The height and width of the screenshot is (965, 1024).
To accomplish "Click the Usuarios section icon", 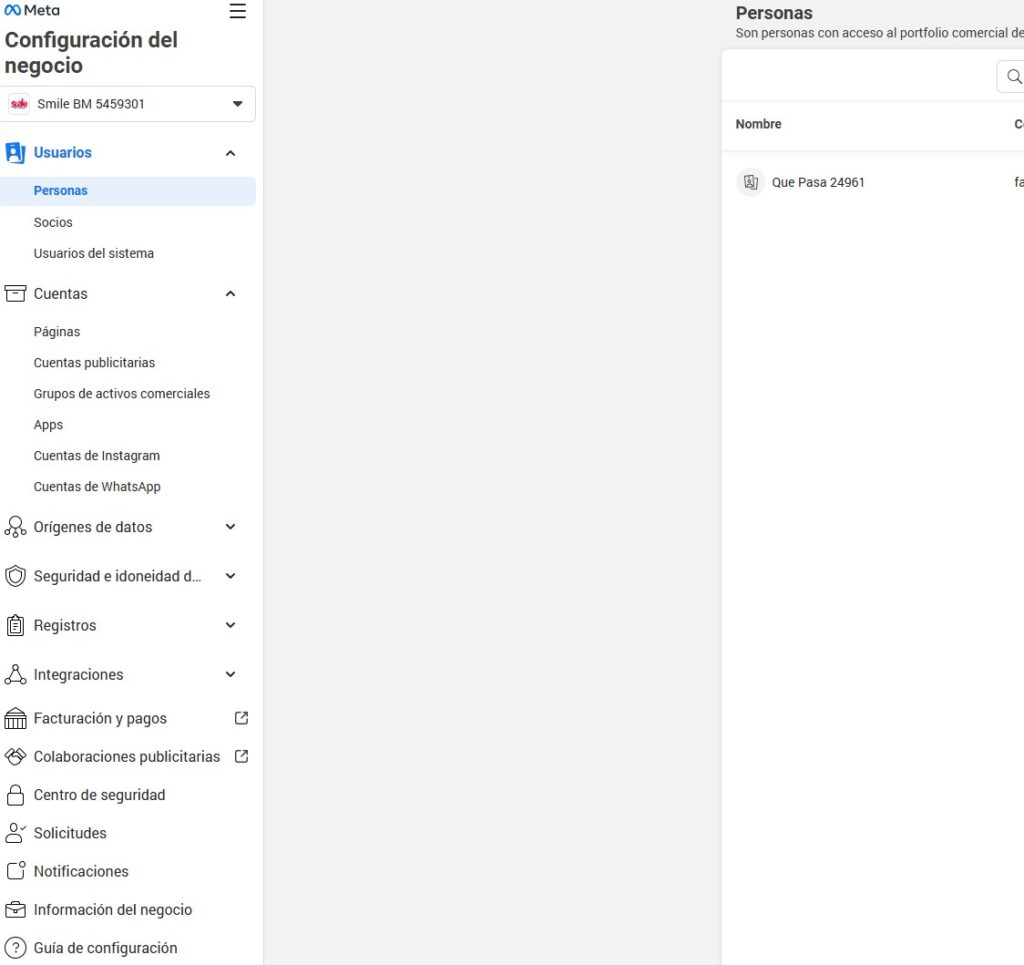I will coord(14,152).
